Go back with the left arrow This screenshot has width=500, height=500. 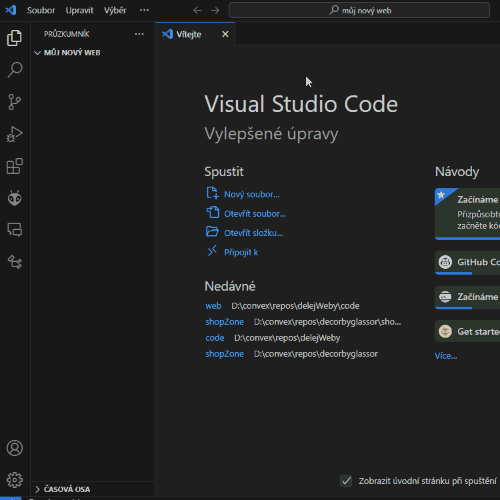[x=197, y=10]
